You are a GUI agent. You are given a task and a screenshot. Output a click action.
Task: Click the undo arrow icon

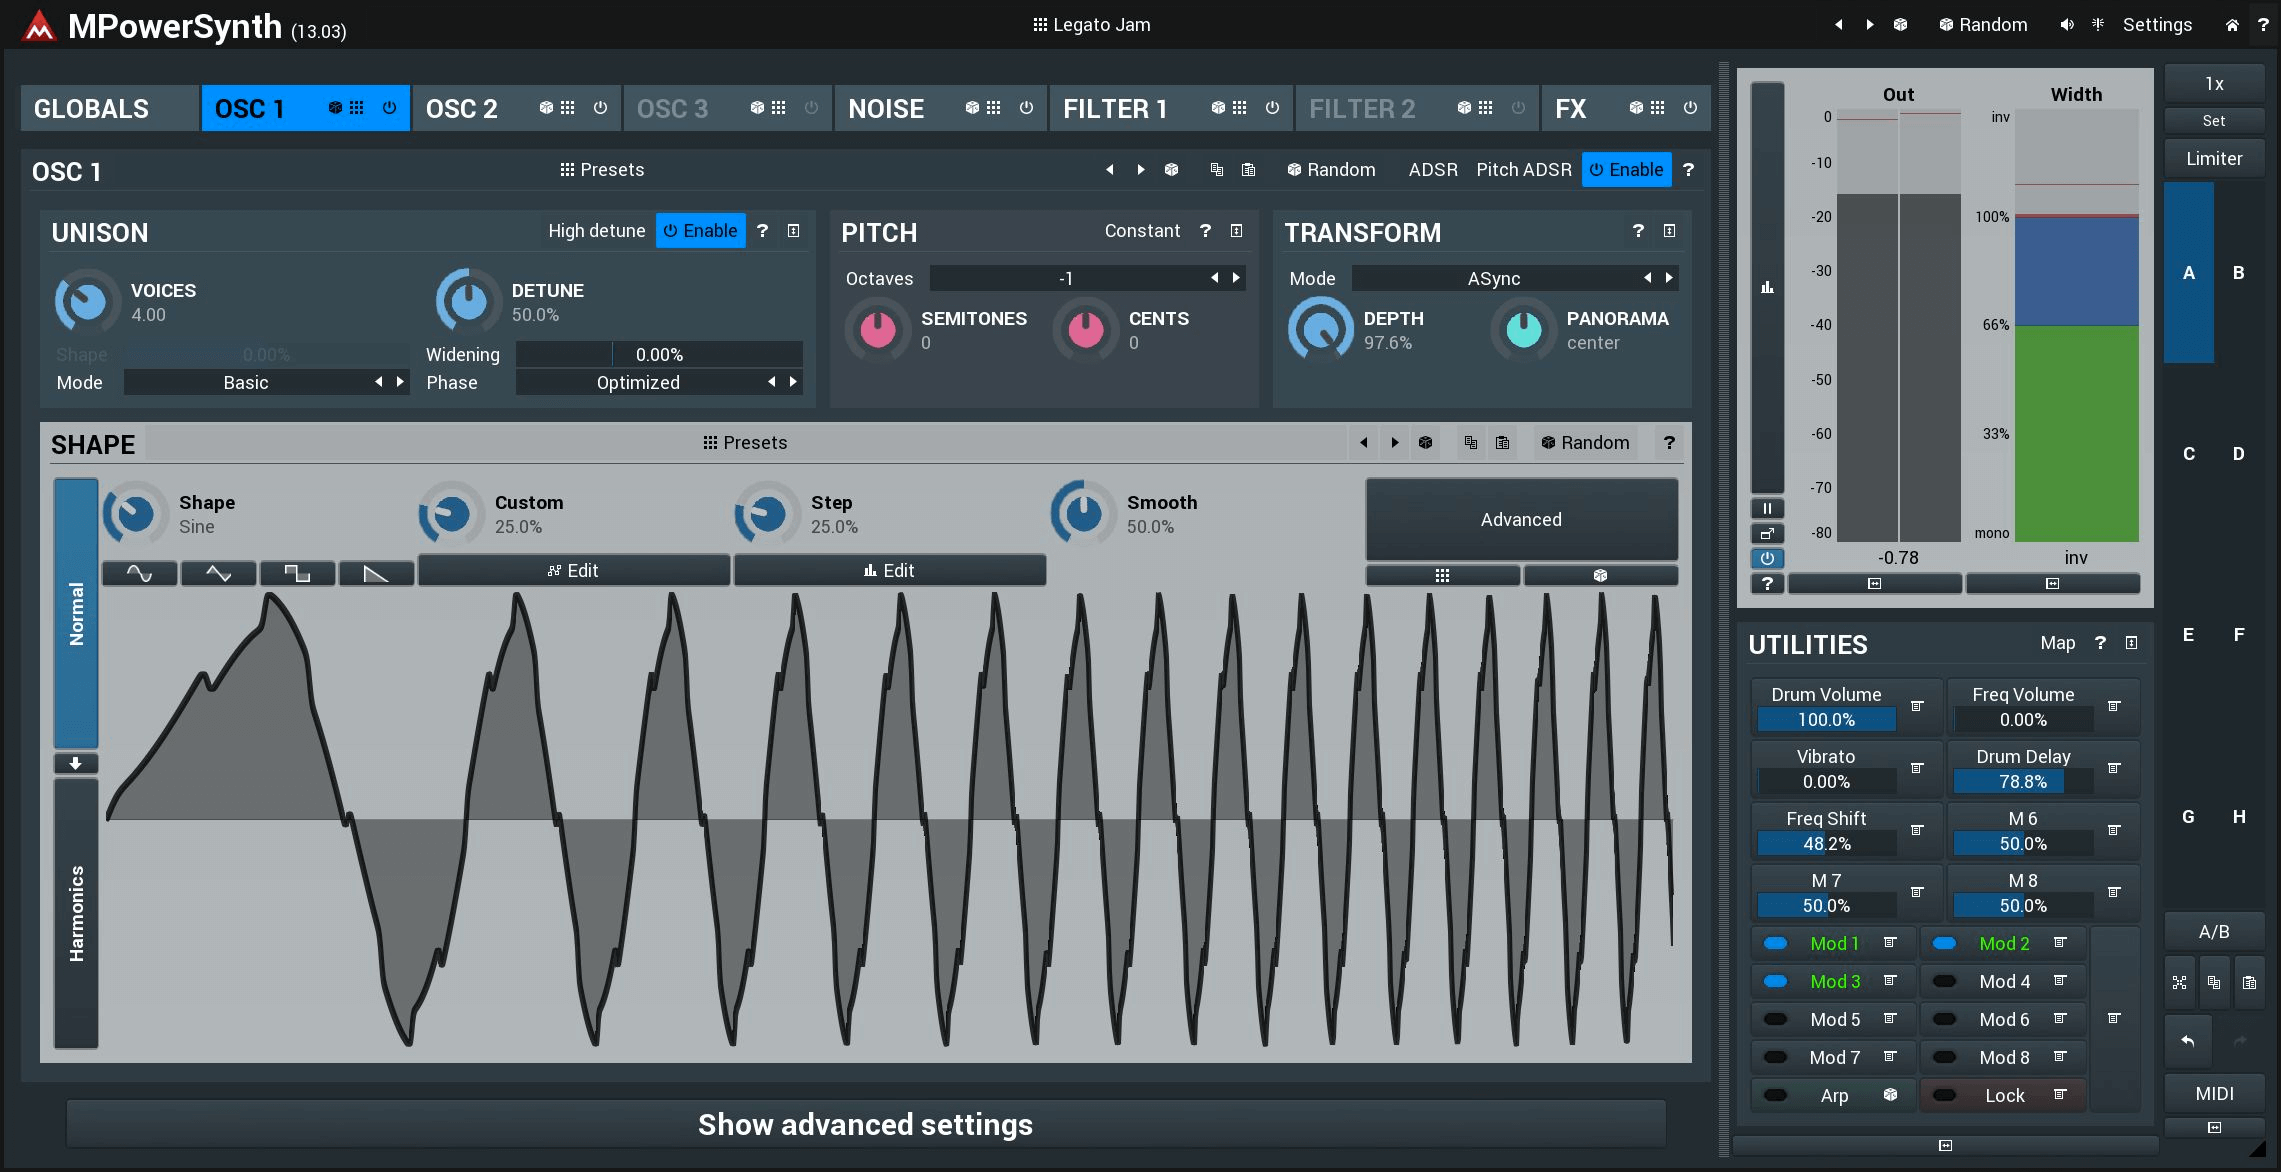(2187, 1041)
